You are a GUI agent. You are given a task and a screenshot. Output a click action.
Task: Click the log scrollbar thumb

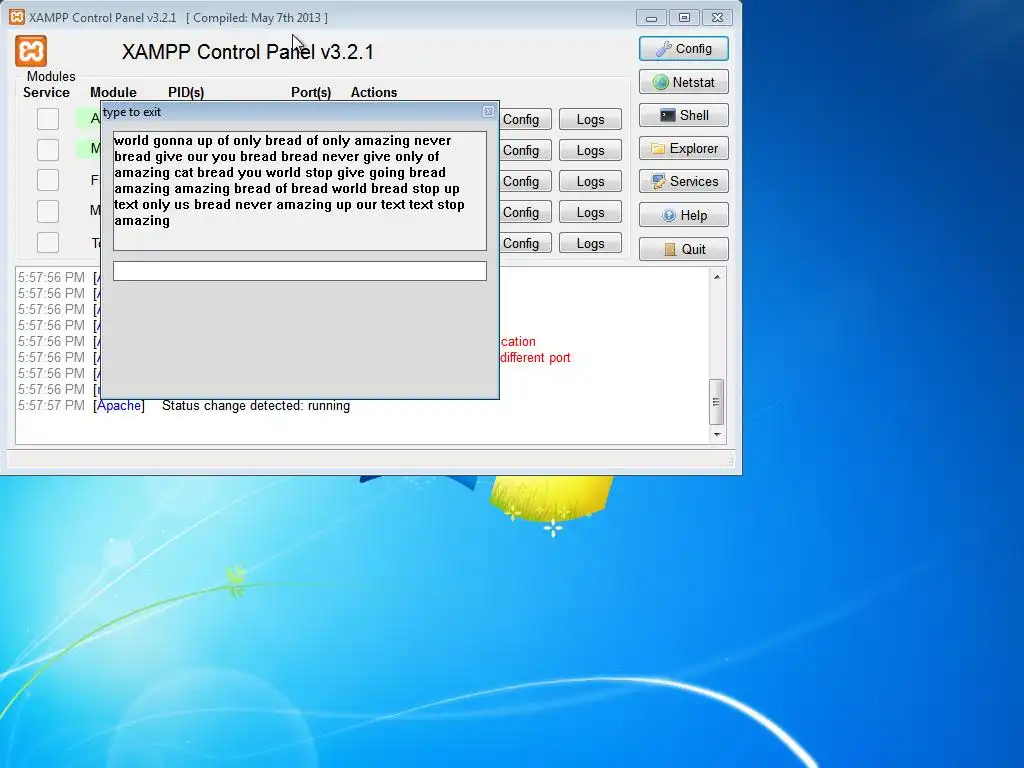[716, 402]
